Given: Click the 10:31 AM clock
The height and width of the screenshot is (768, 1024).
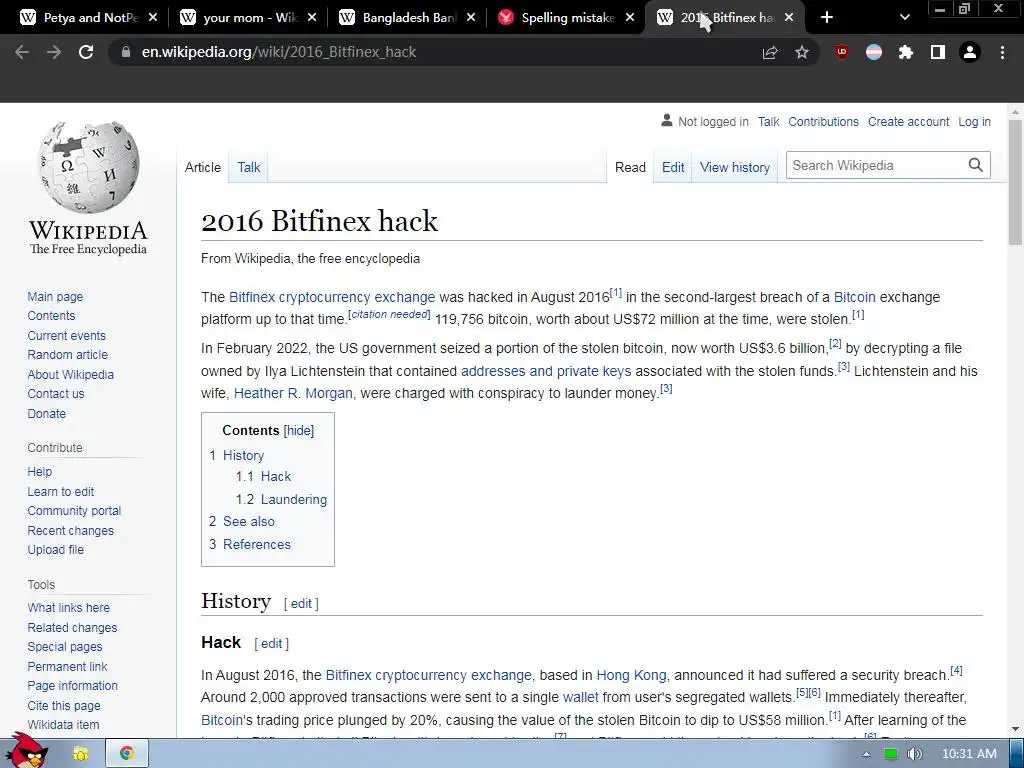Looking at the screenshot, I should point(969,754).
